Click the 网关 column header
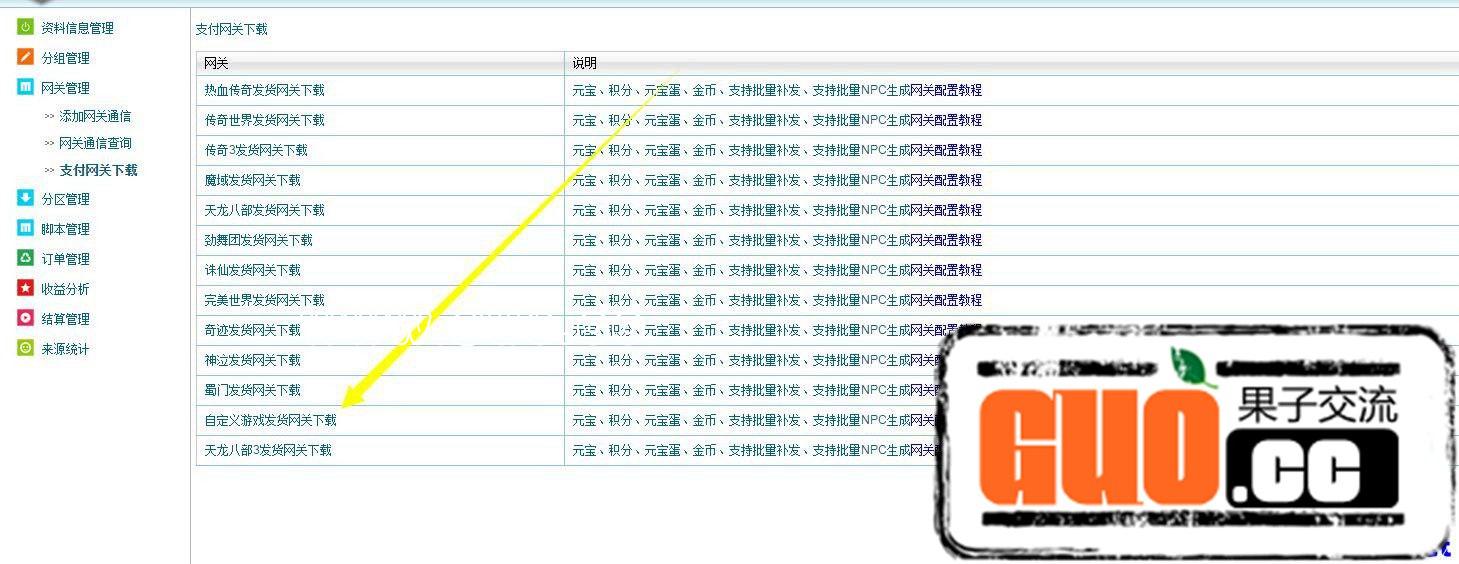This screenshot has height=564, width=1459. tap(216, 63)
